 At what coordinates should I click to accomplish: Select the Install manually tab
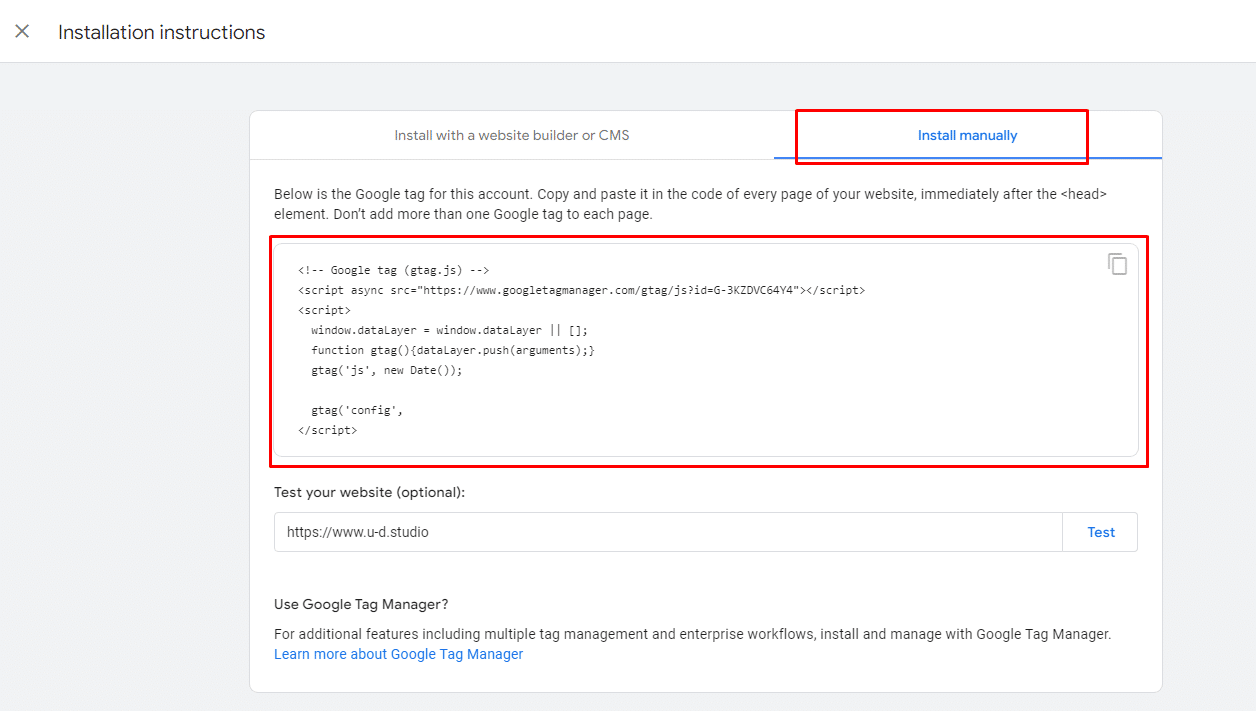coord(967,135)
